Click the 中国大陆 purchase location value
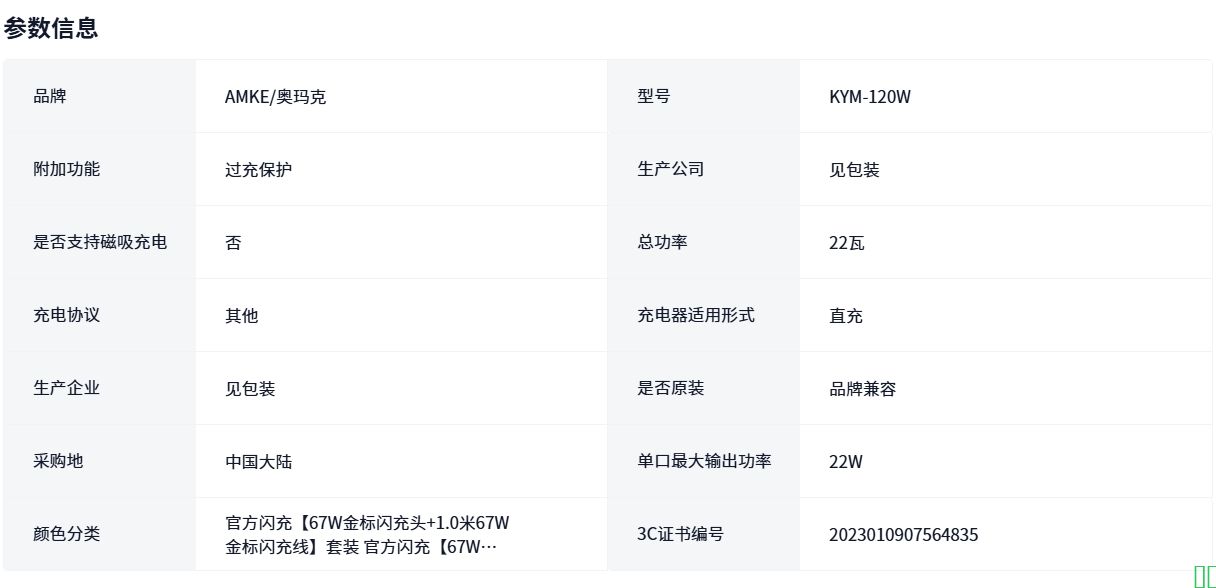 coord(258,462)
